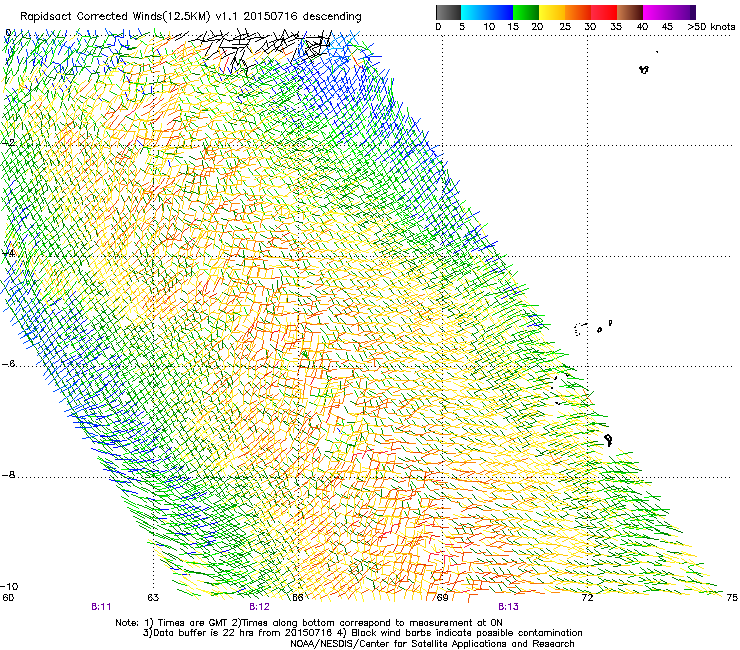Click the '5' label under the color bar
Viewport: 740px width, 650px height.
click(462, 27)
